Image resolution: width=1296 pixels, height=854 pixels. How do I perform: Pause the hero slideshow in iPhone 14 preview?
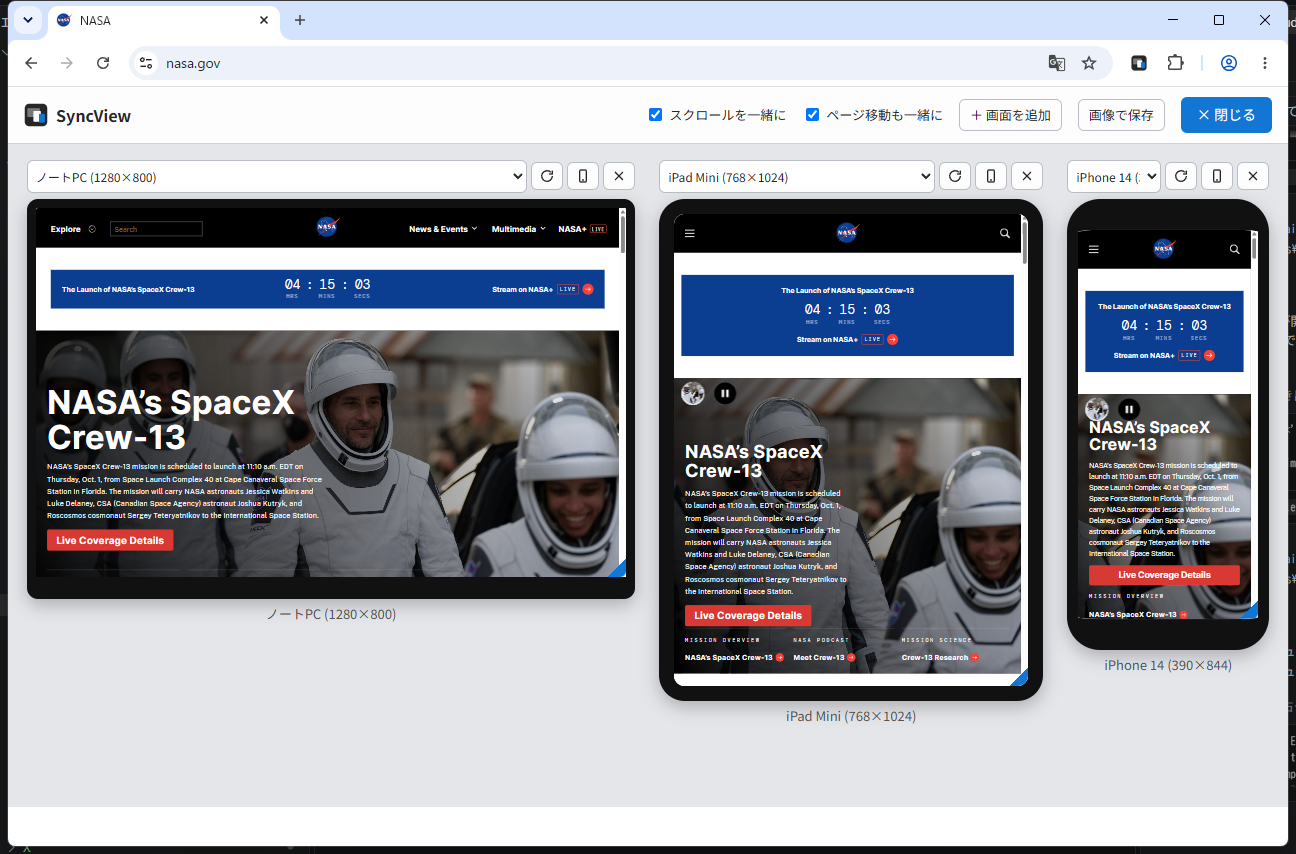coord(1129,409)
